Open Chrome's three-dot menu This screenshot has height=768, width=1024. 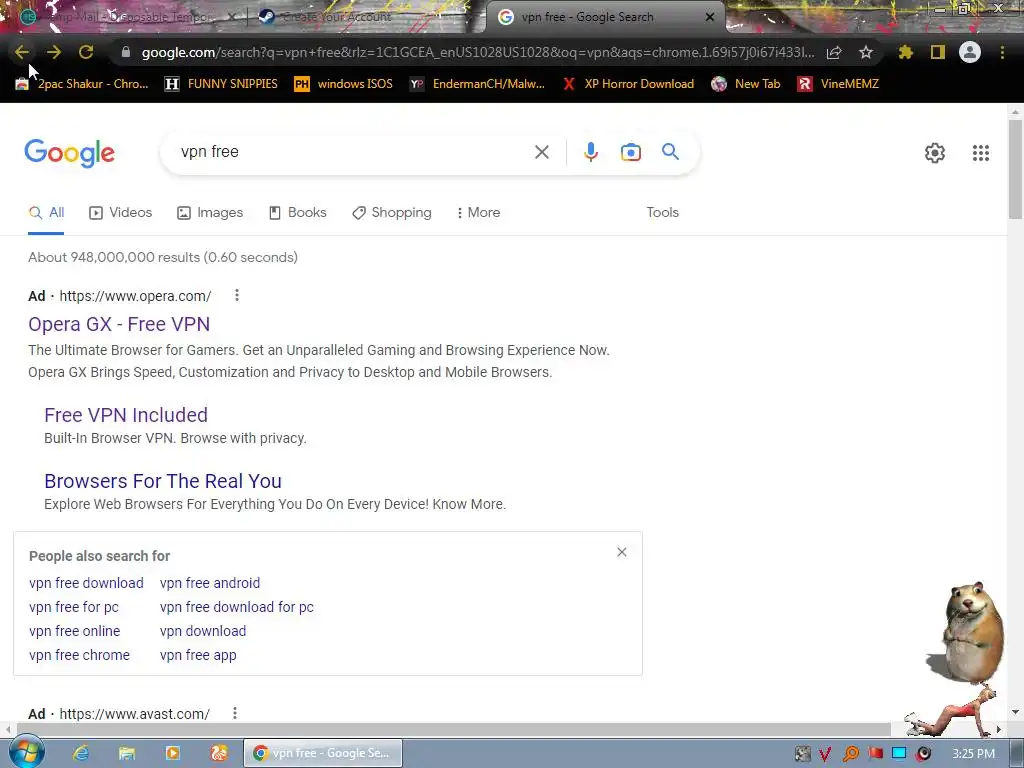tap(1002, 52)
